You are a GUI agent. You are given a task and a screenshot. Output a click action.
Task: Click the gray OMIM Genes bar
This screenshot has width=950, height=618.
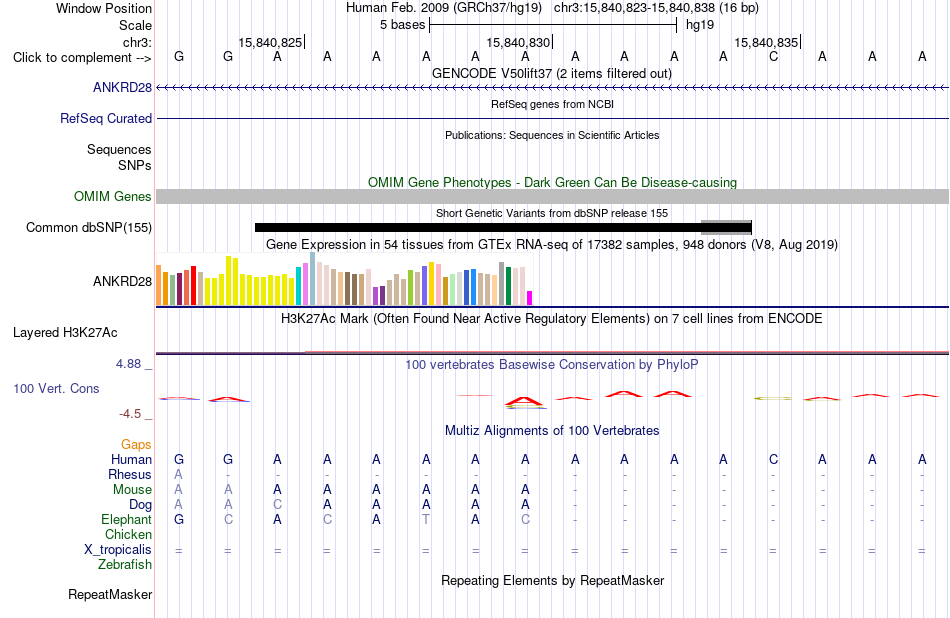click(x=553, y=196)
